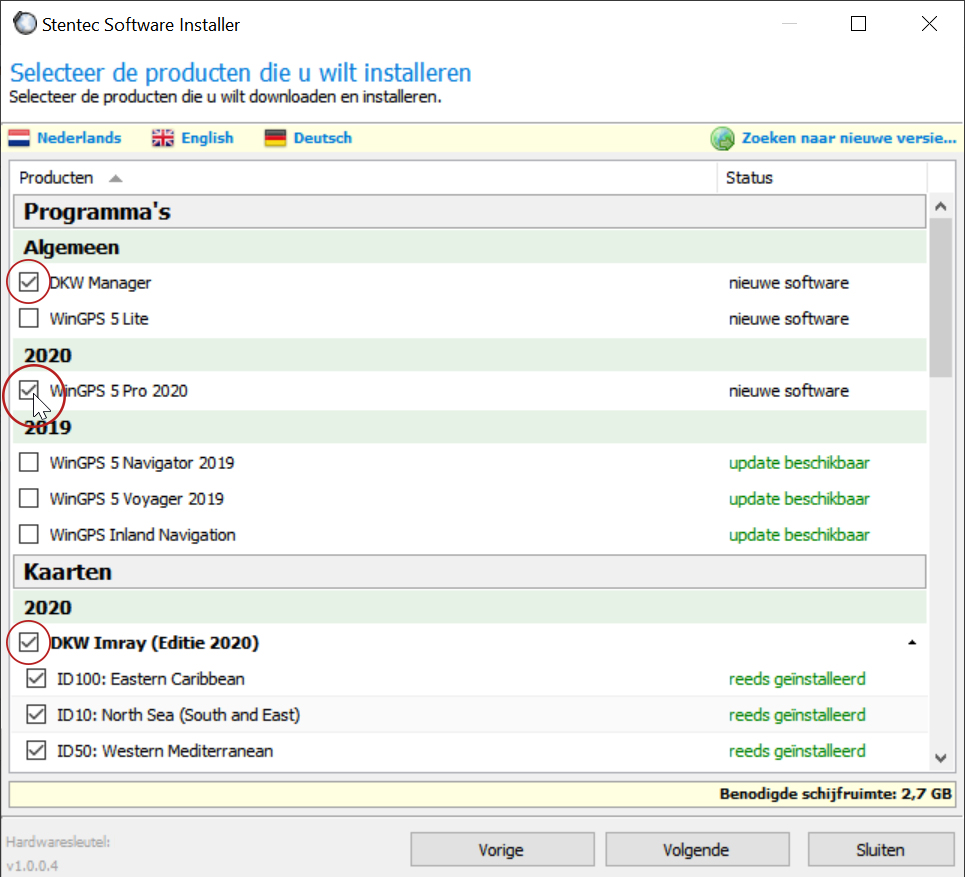Switch language to English

[x=207, y=138]
